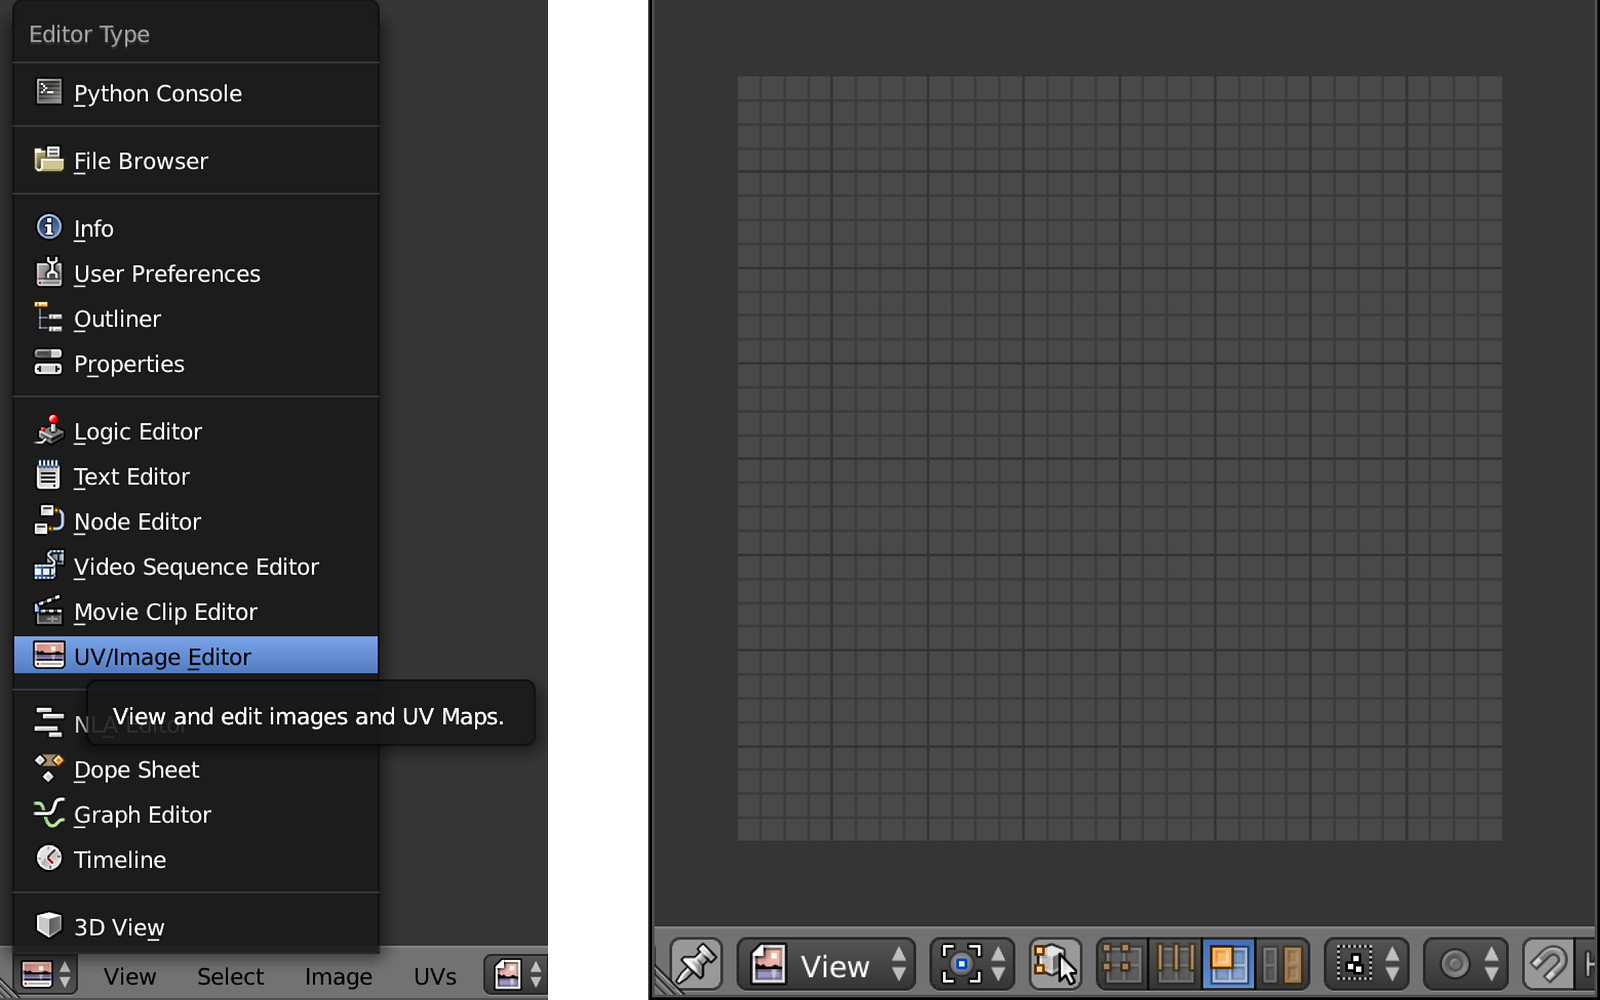Select Graph Editor type
This screenshot has height=1000, width=1600.
[196, 814]
